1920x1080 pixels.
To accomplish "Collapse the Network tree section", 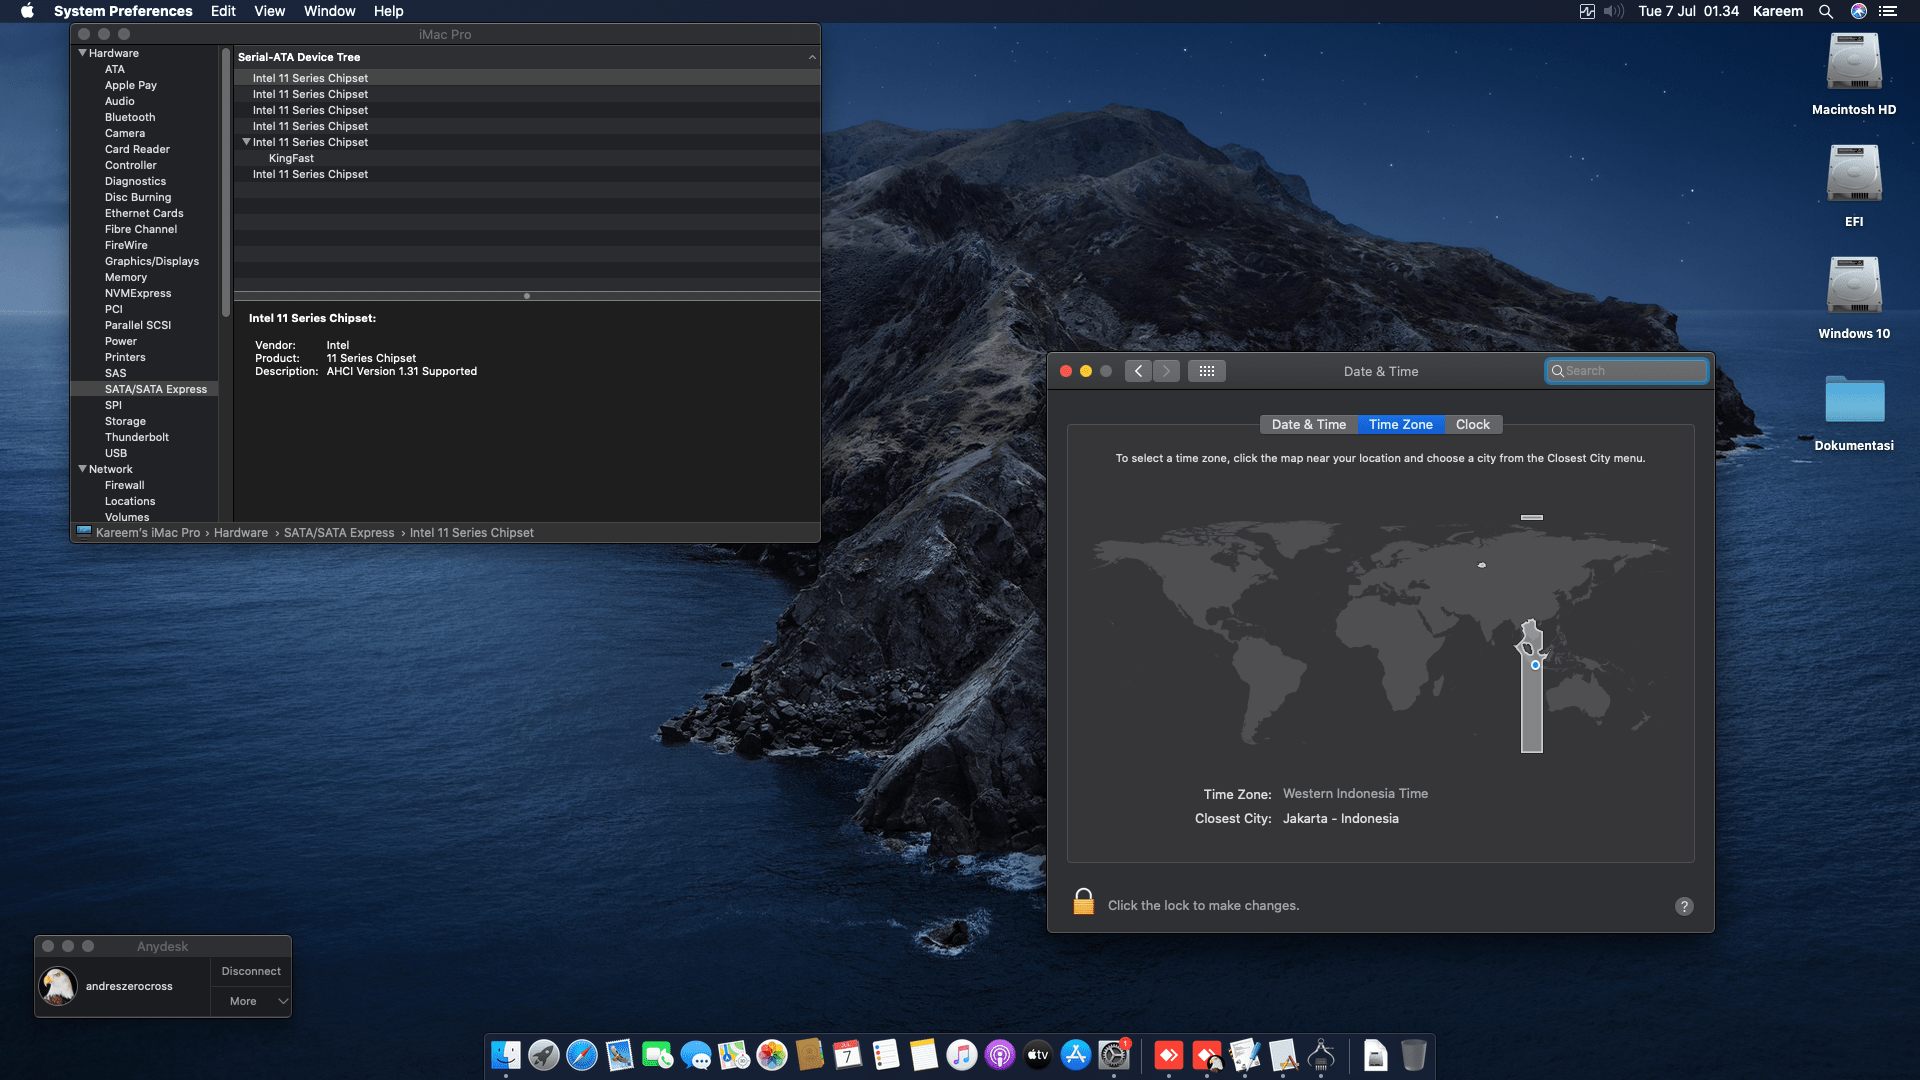I will point(83,469).
